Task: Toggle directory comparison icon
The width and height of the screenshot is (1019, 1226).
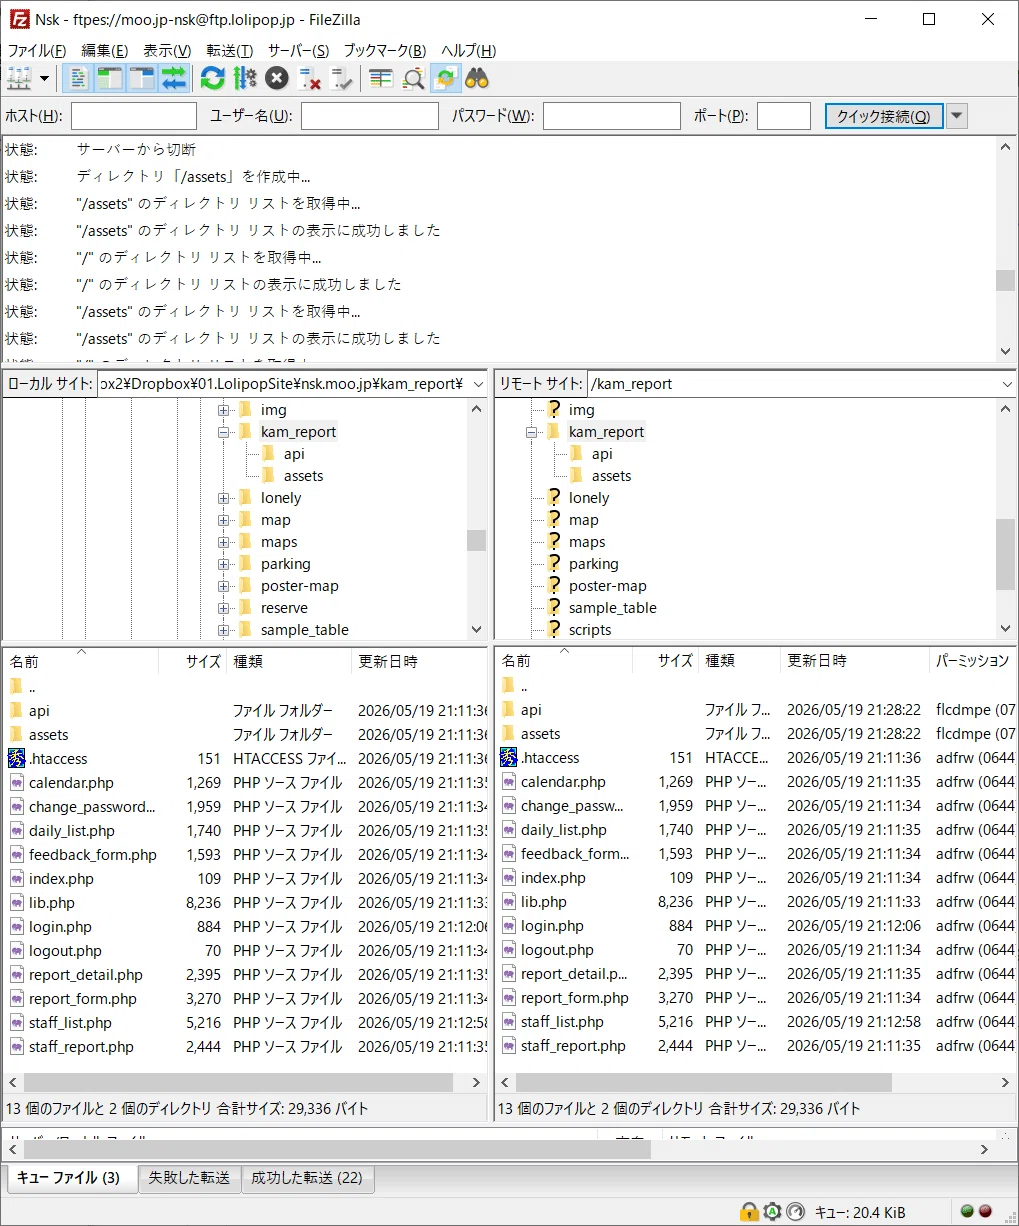Action: pyautogui.click(x=413, y=79)
